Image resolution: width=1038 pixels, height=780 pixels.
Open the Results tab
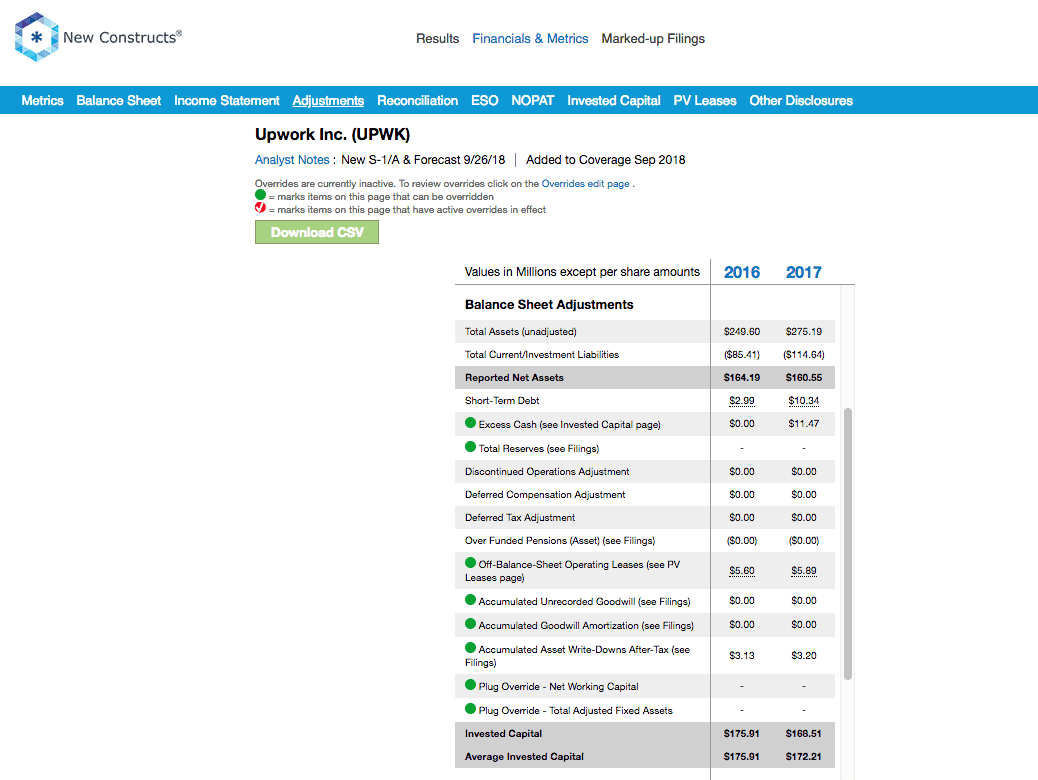(x=438, y=38)
